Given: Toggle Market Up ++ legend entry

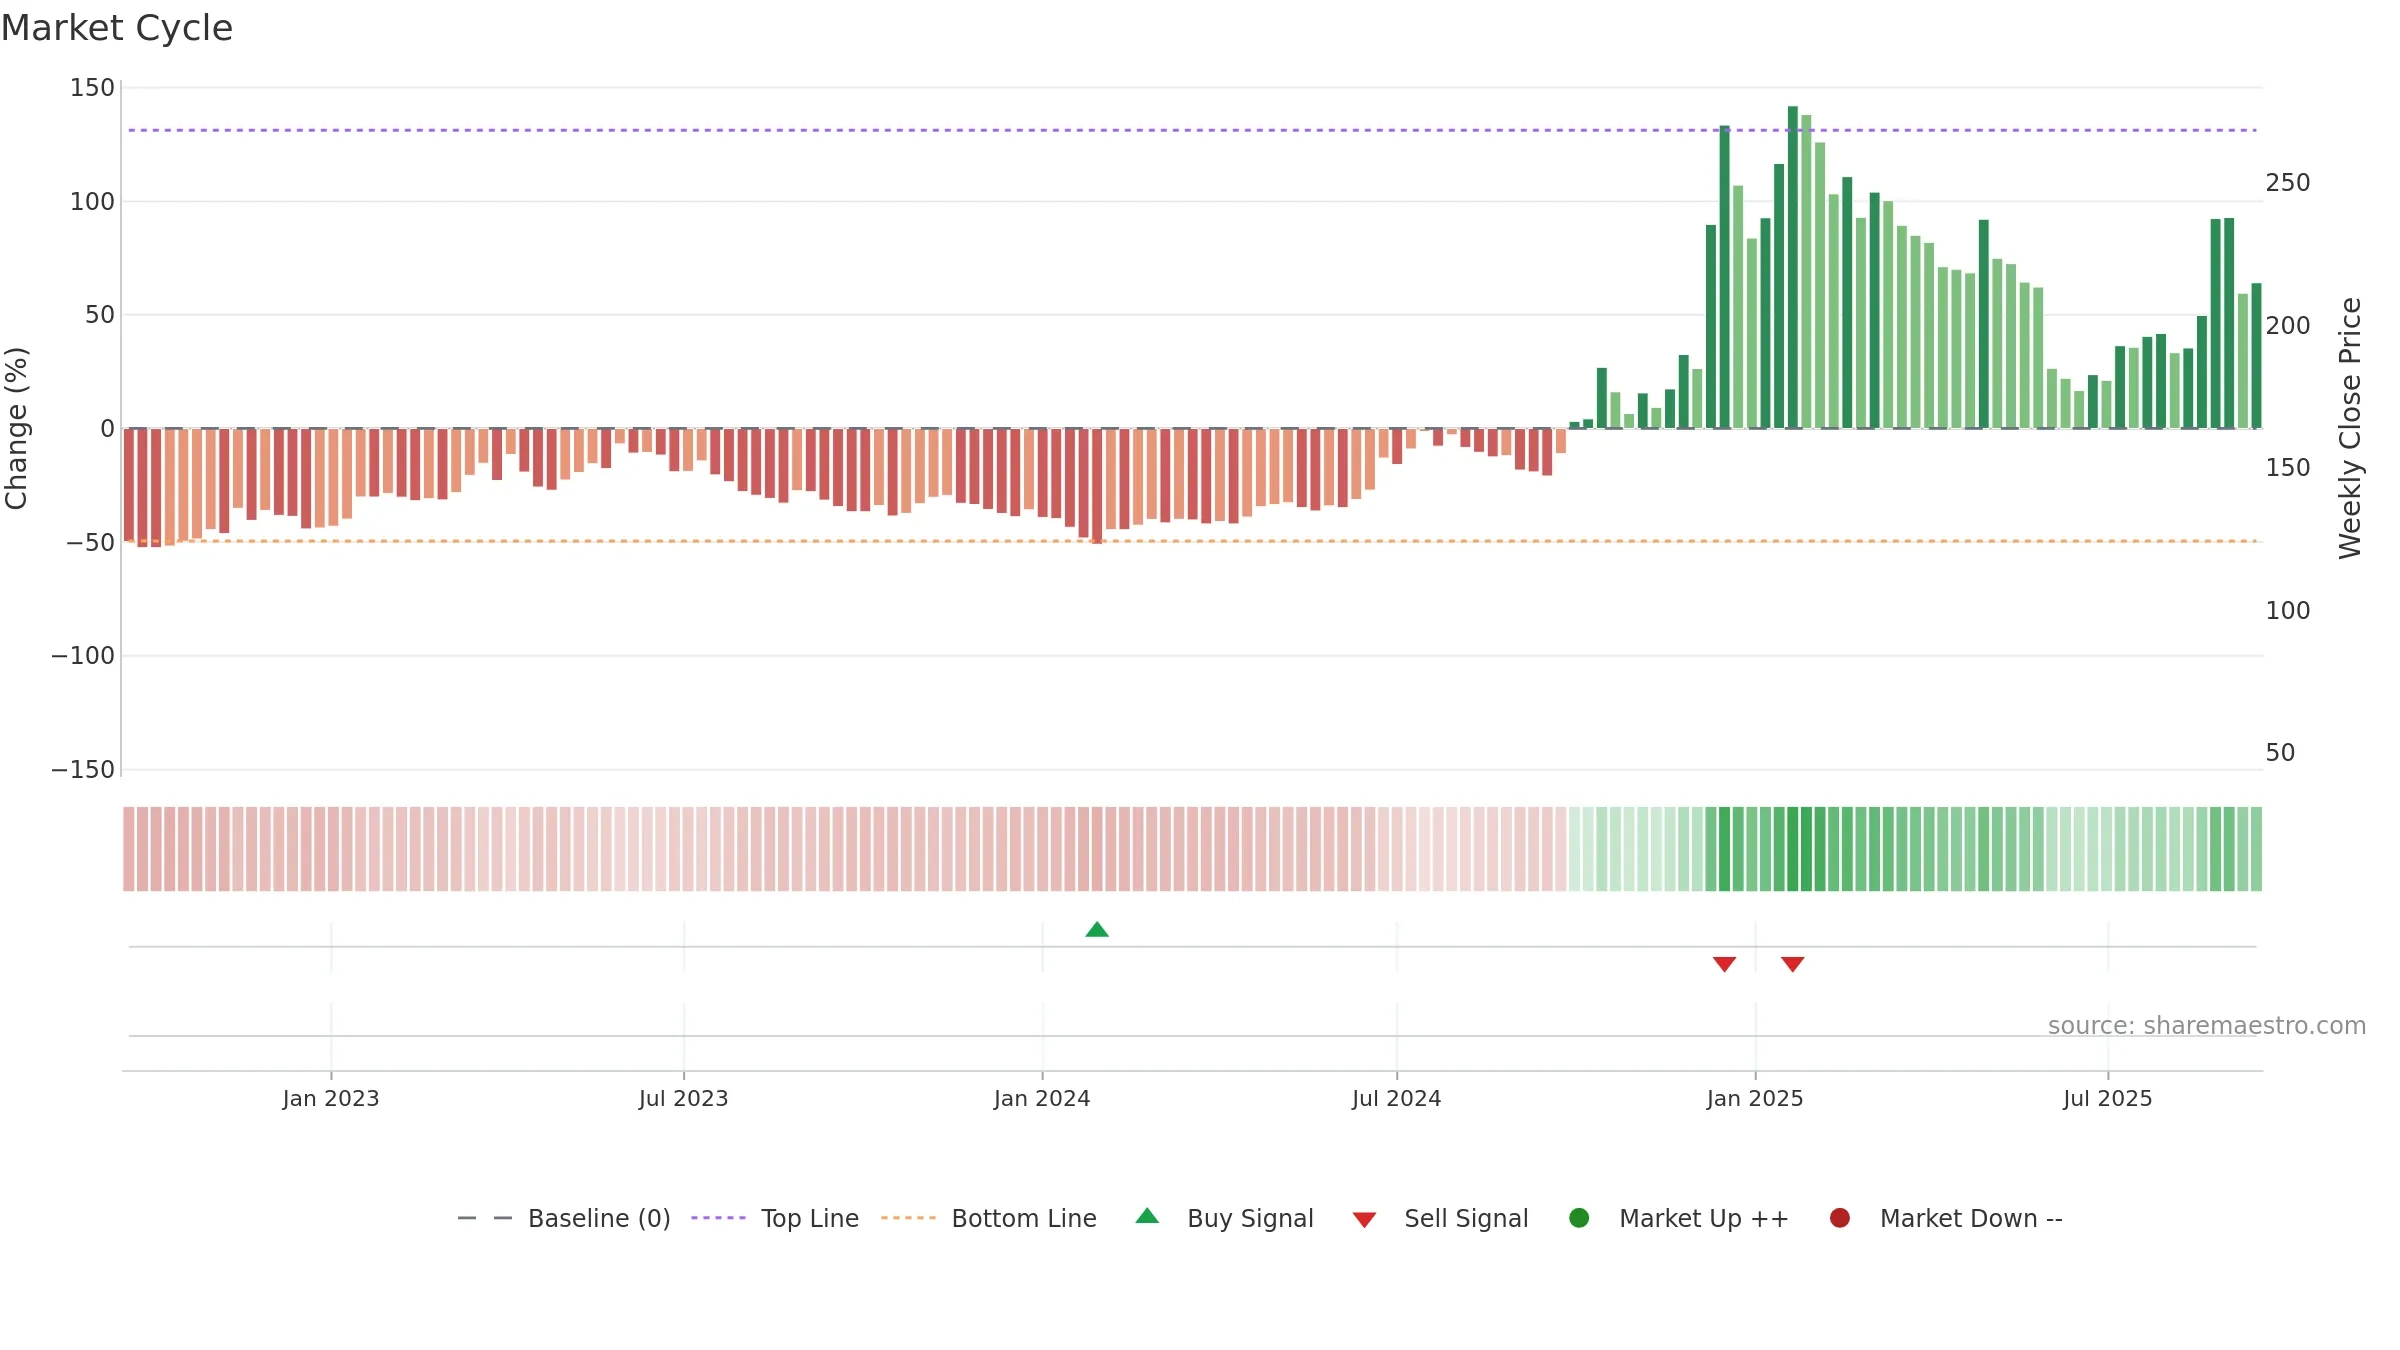Looking at the screenshot, I should (1679, 1218).
